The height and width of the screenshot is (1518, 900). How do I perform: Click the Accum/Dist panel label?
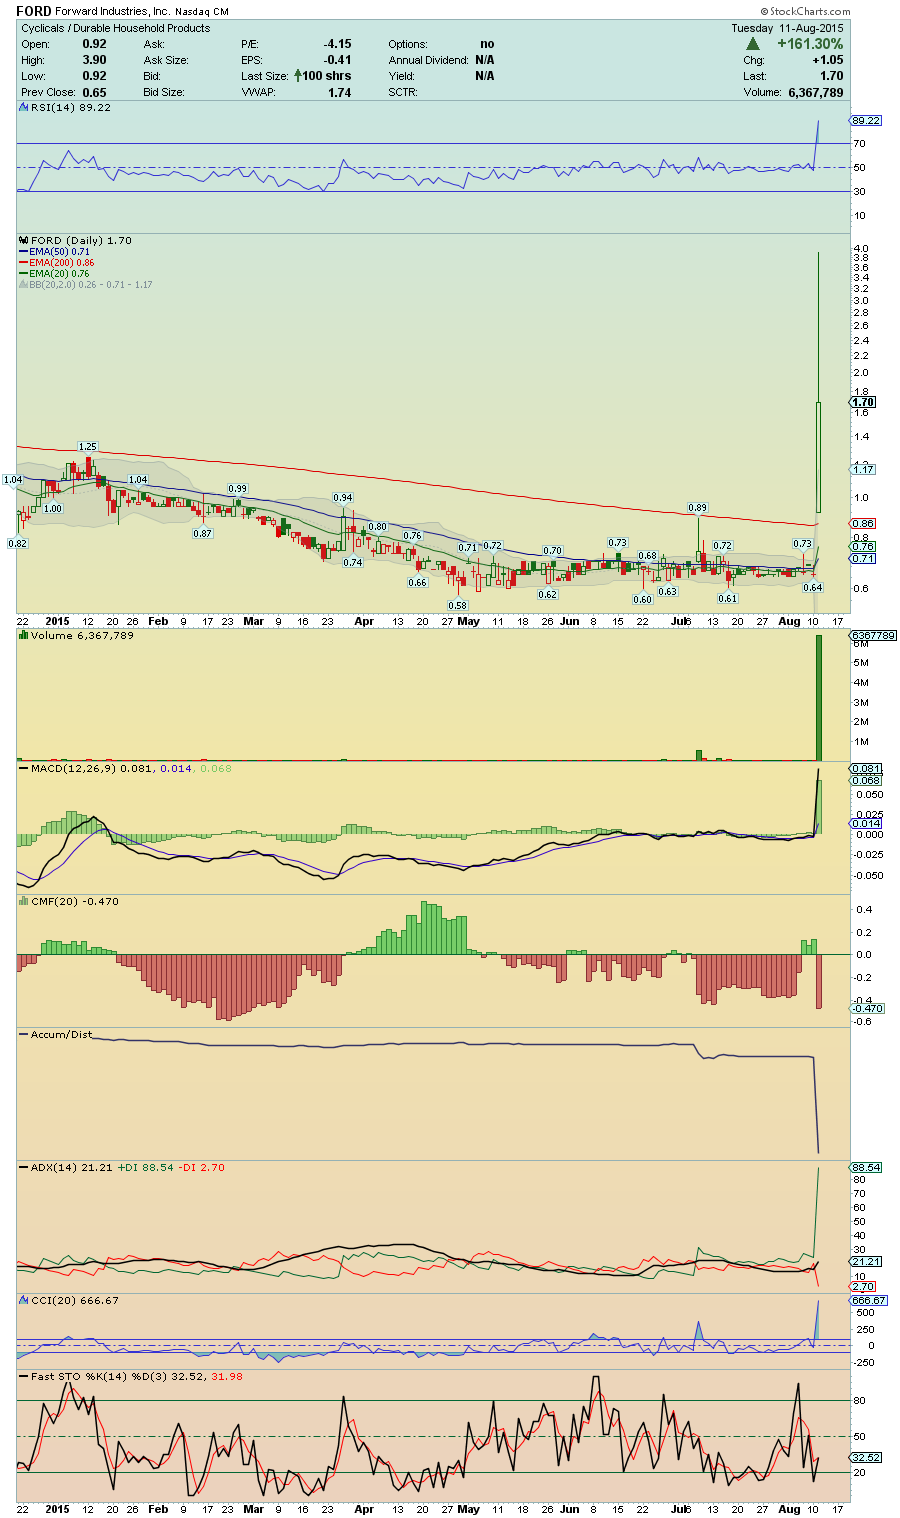[x=61, y=1034]
